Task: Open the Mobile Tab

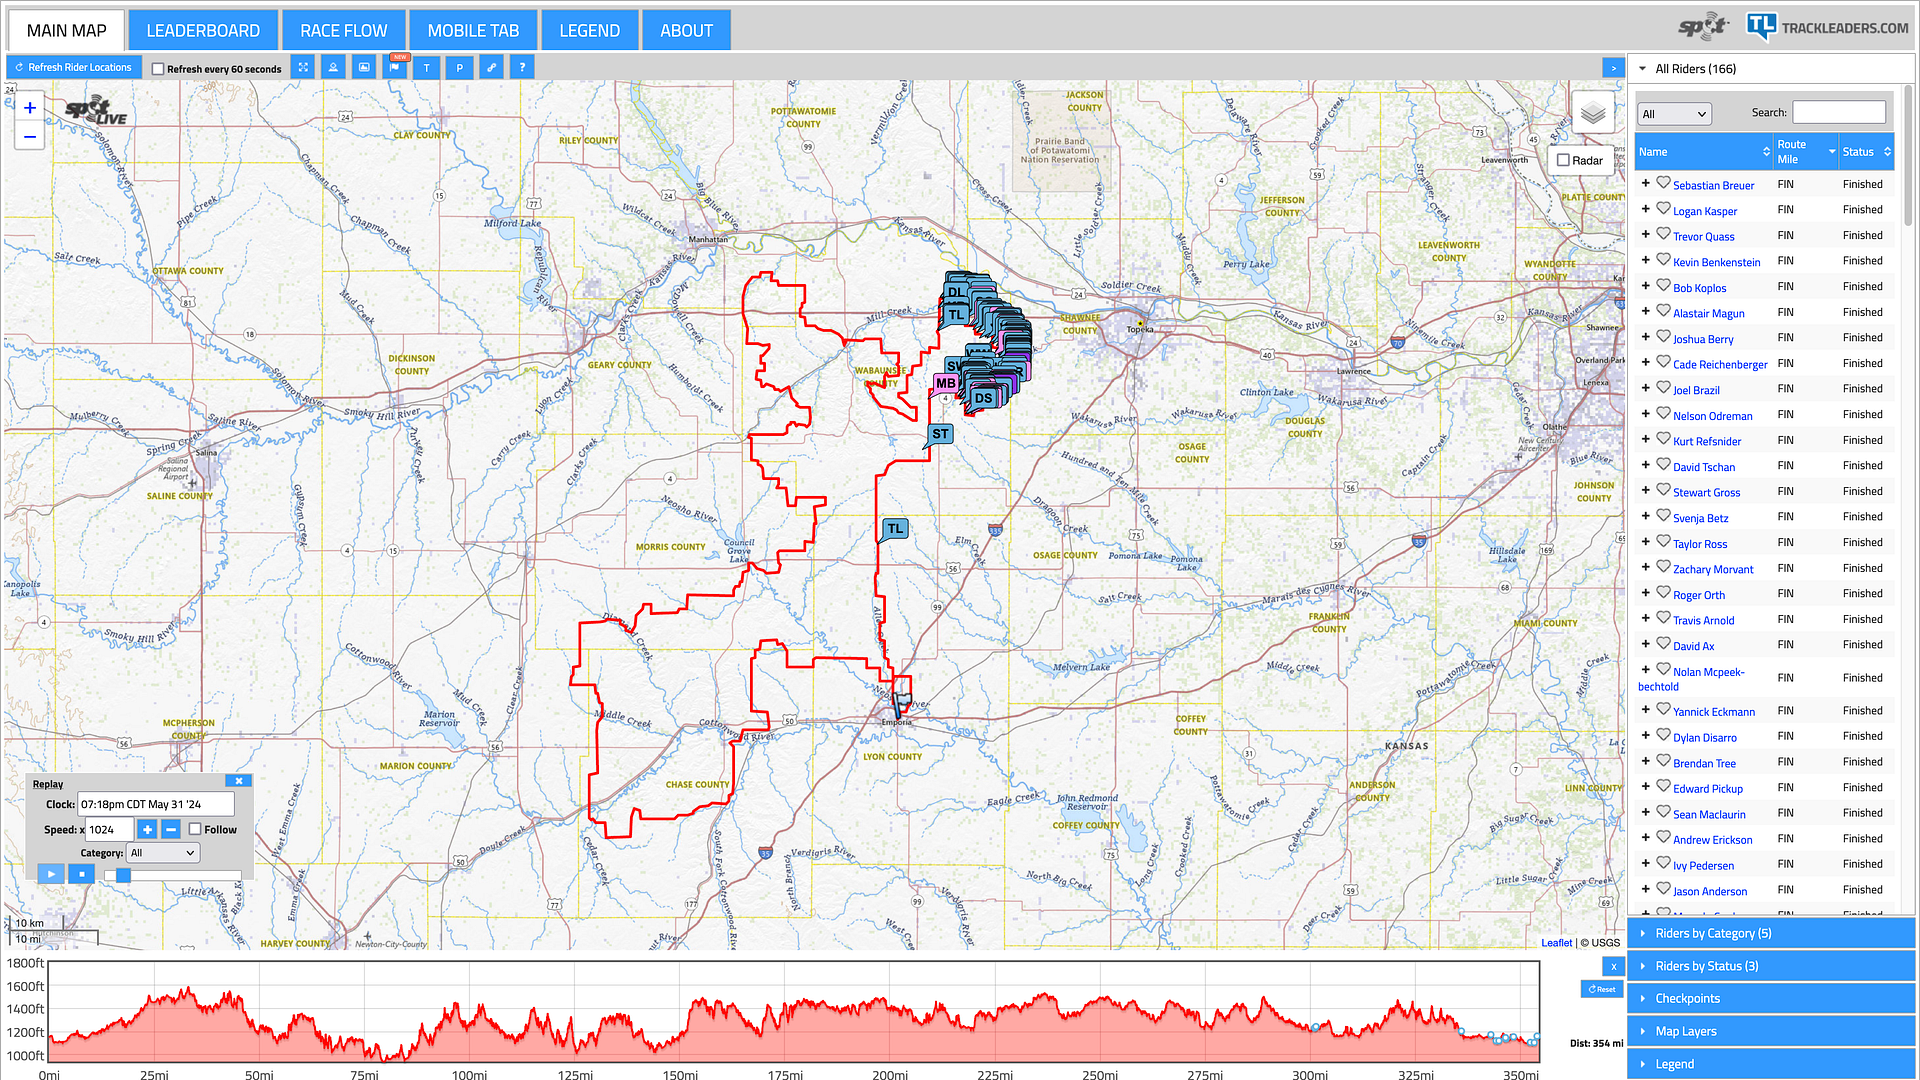Action: pyautogui.click(x=473, y=30)
